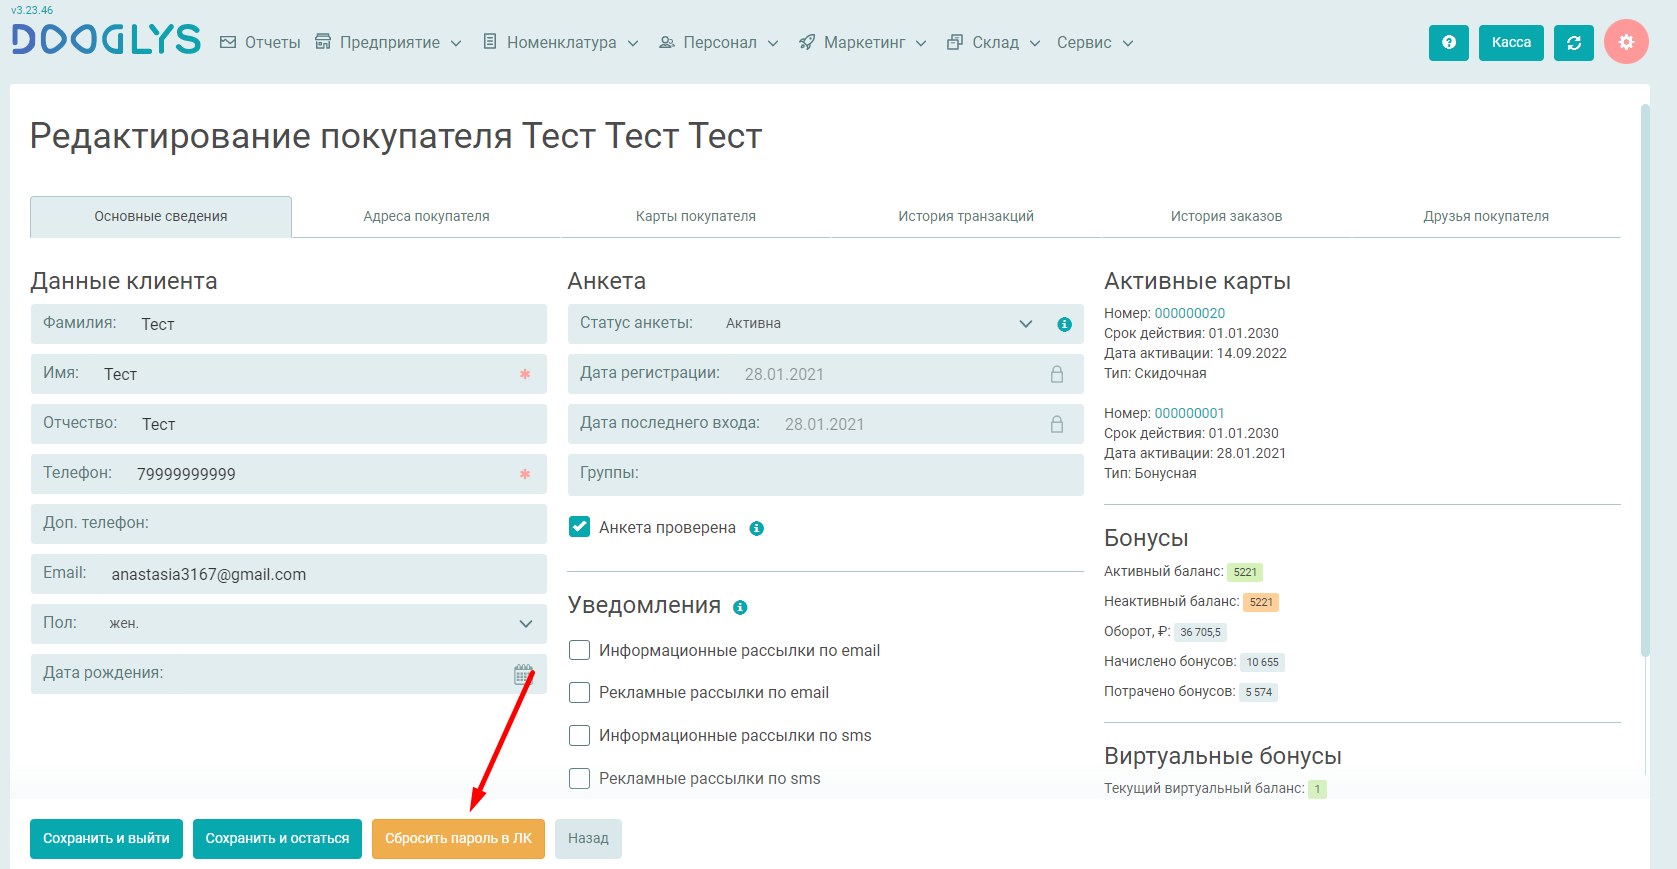Open card number 000000020 link
Image resolution: width=1677 pixels, height=869 pixels.
pyautogui.click(x=1190, y=313)
